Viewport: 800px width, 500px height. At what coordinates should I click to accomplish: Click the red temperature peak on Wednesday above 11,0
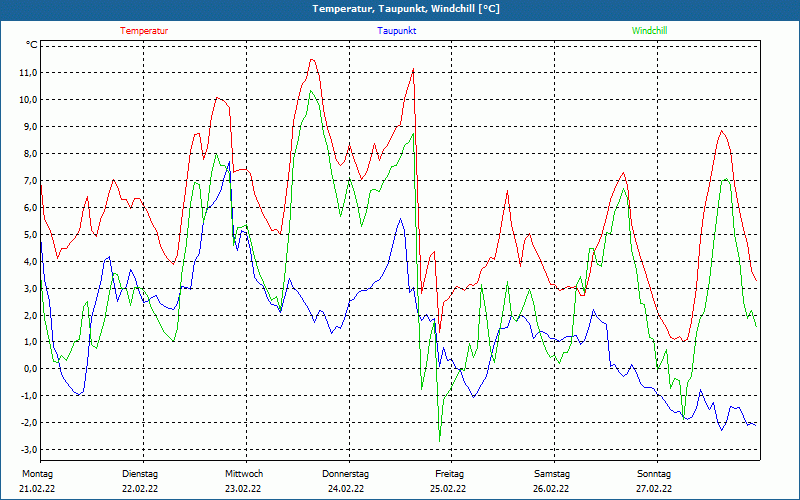(312, 60)
